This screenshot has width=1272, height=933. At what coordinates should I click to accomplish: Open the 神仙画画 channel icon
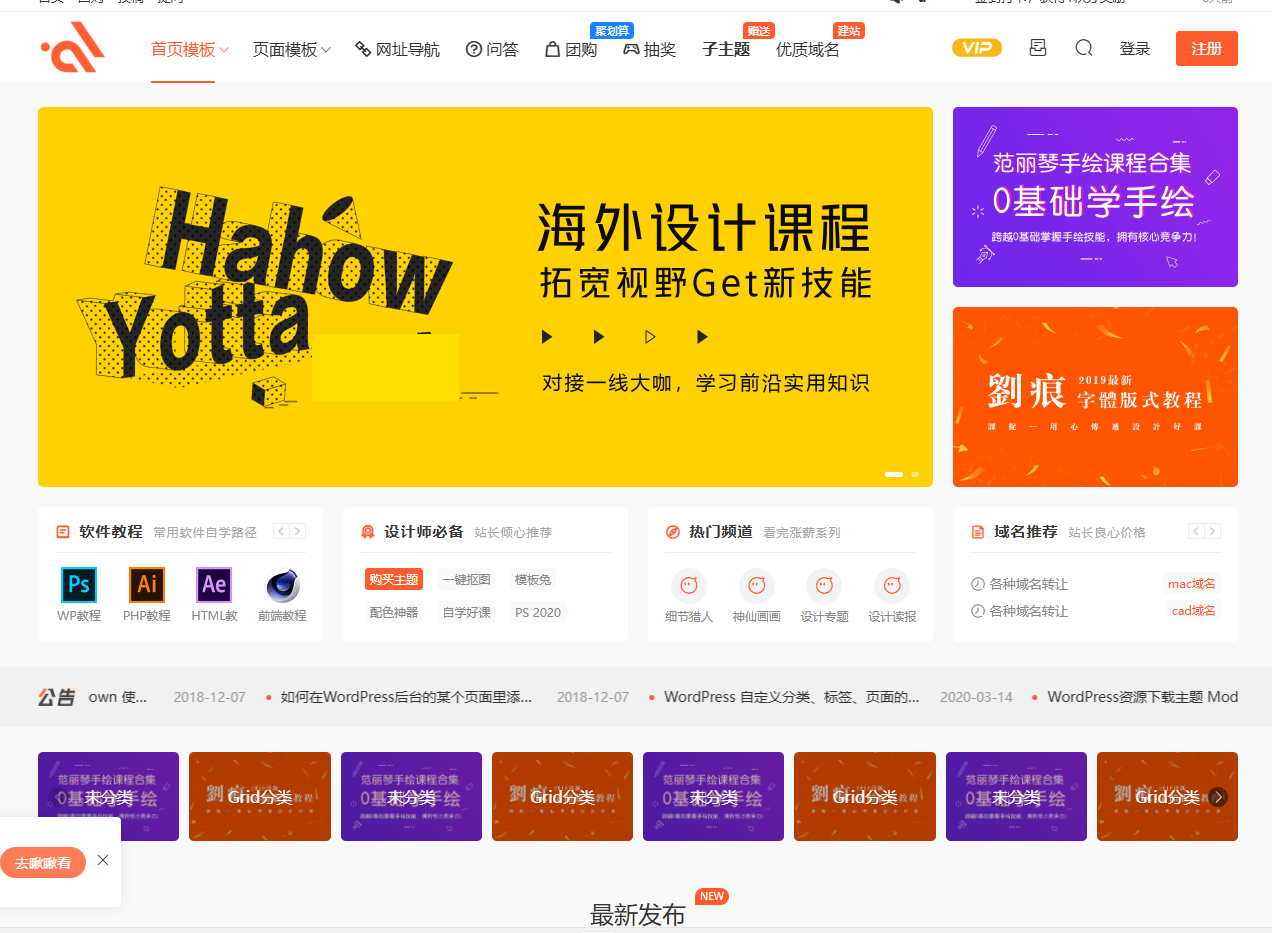pos(757,586)
